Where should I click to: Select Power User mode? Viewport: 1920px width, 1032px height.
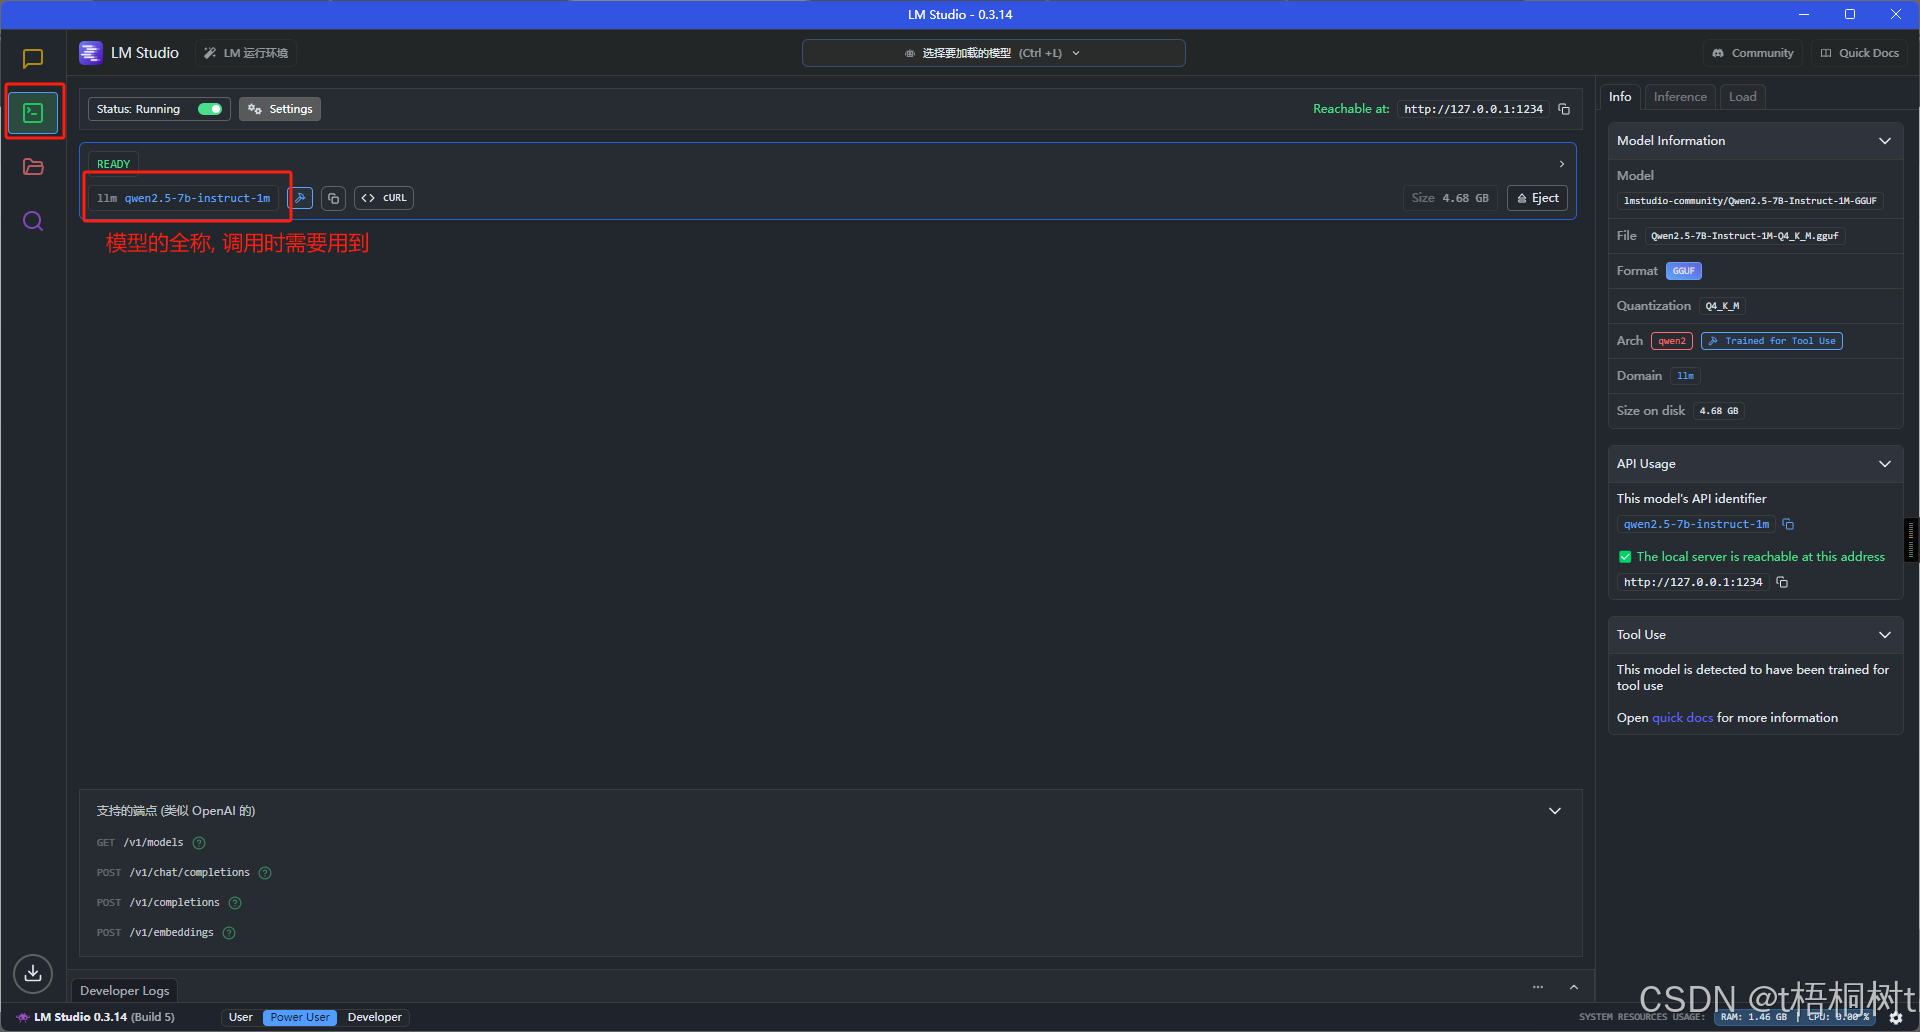click(300, 1017)
